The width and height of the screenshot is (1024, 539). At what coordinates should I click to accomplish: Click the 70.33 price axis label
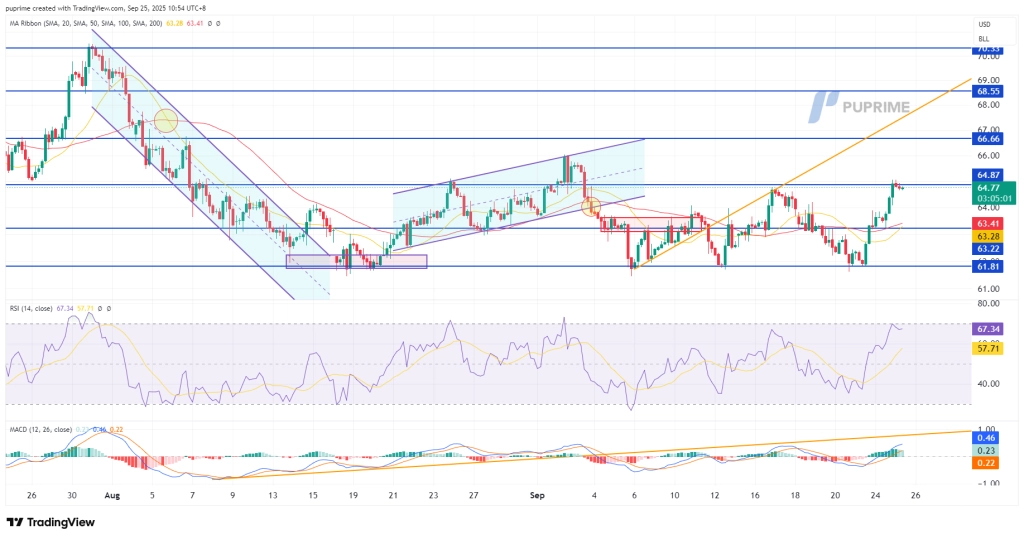coord(986,49)
